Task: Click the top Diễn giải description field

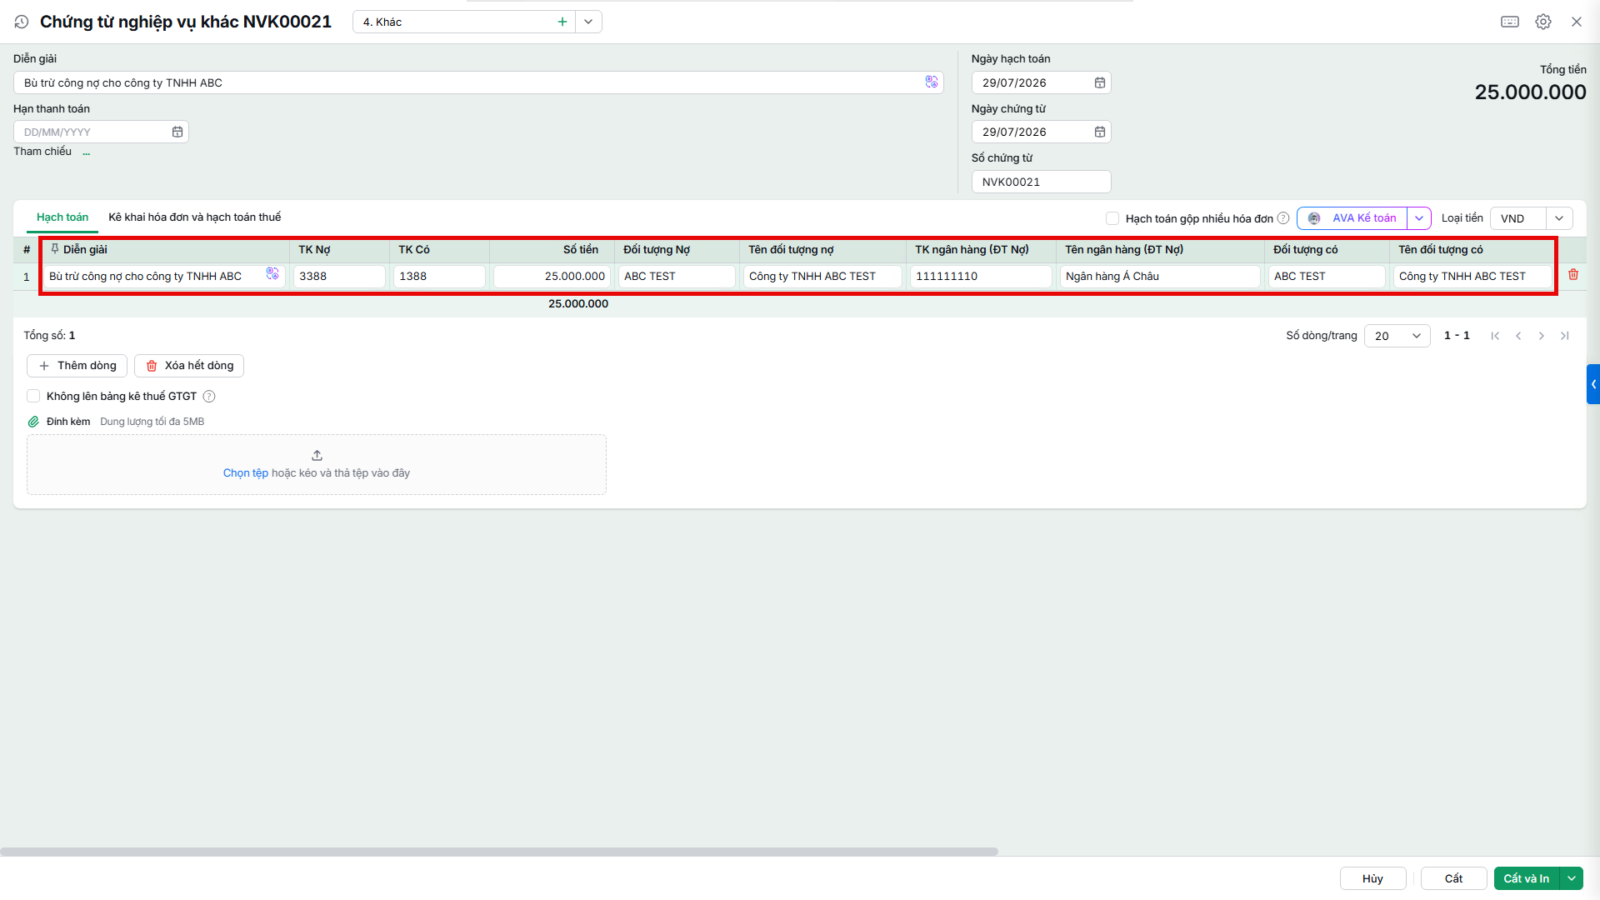Action: pyautogui.click(x=478, y=83)
